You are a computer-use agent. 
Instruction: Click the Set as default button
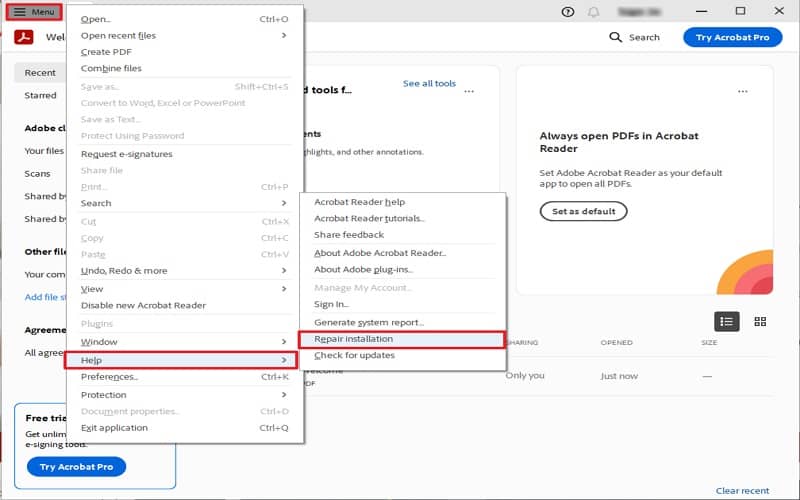583,211
